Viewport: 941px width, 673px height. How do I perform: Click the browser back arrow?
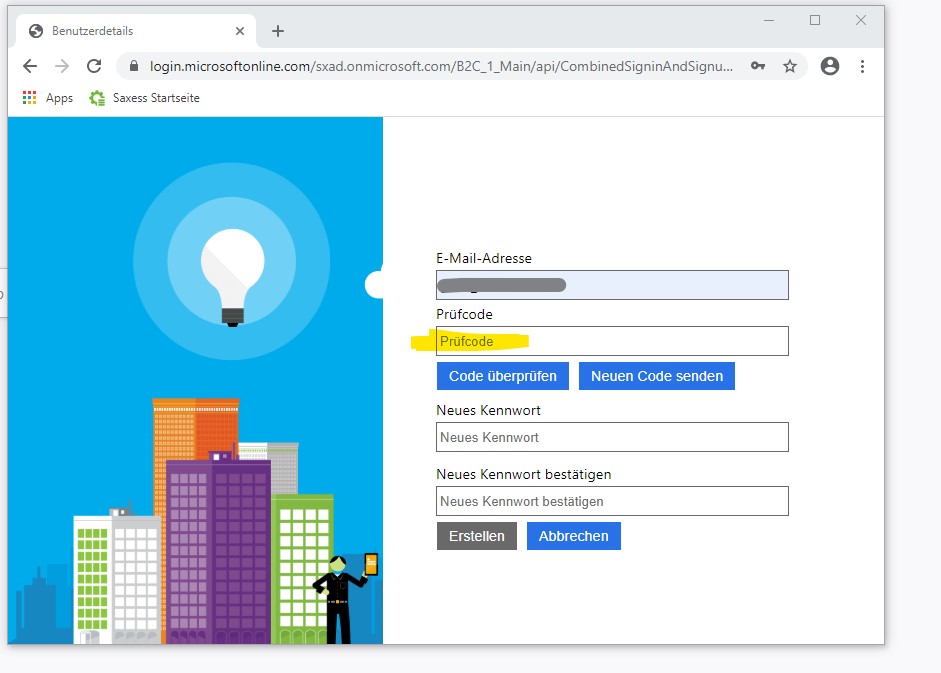click(x=30, y=66)
